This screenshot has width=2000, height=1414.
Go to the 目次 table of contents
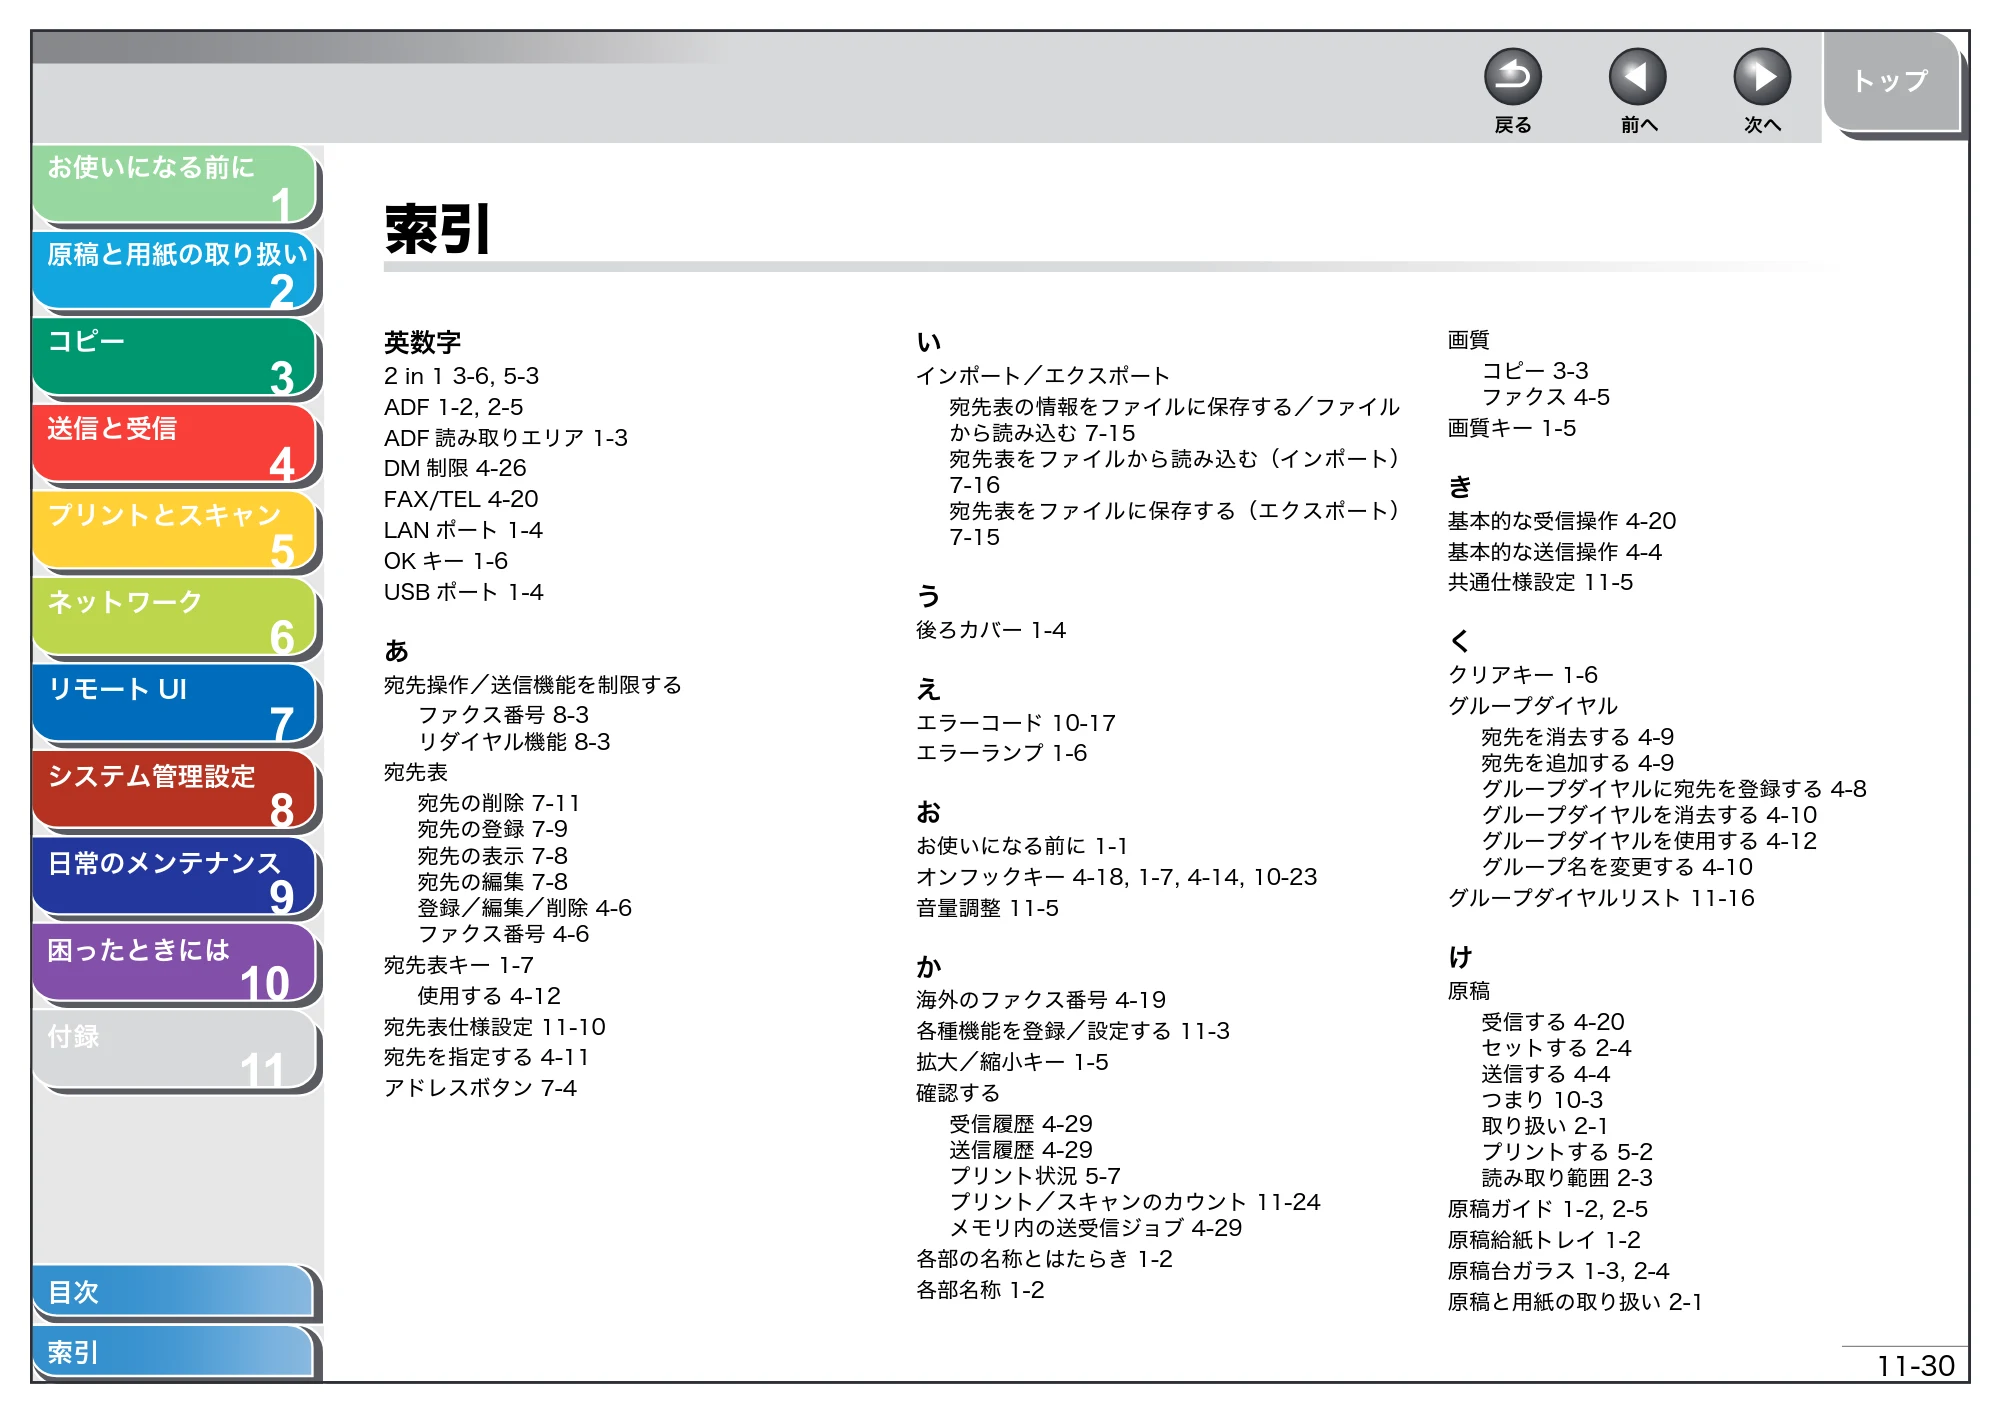(x=173, y=1292)
